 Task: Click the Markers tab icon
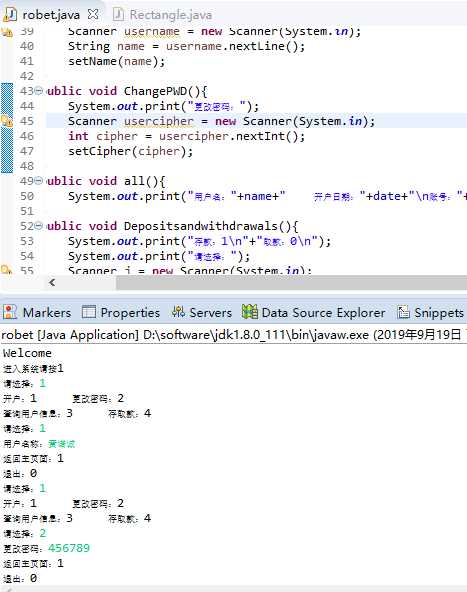(x=10, y=312)
